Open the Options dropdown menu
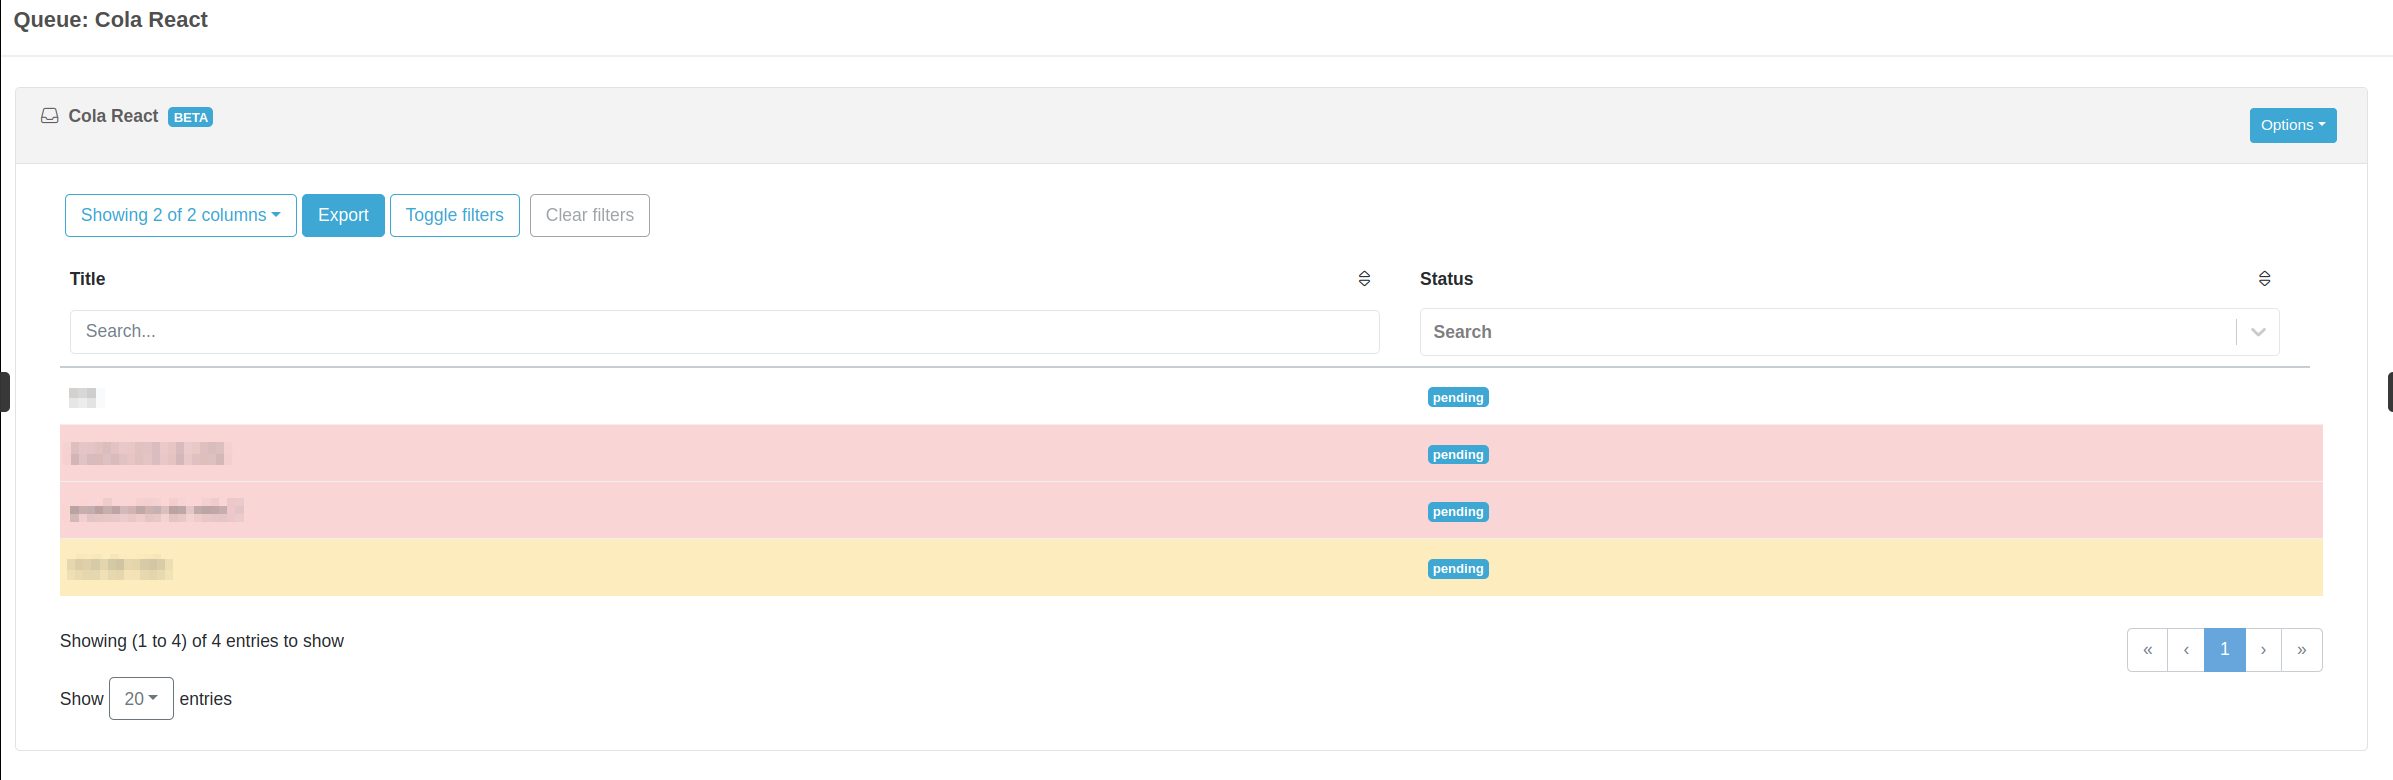The image size is (2393, 780). tap(2292, 125)
